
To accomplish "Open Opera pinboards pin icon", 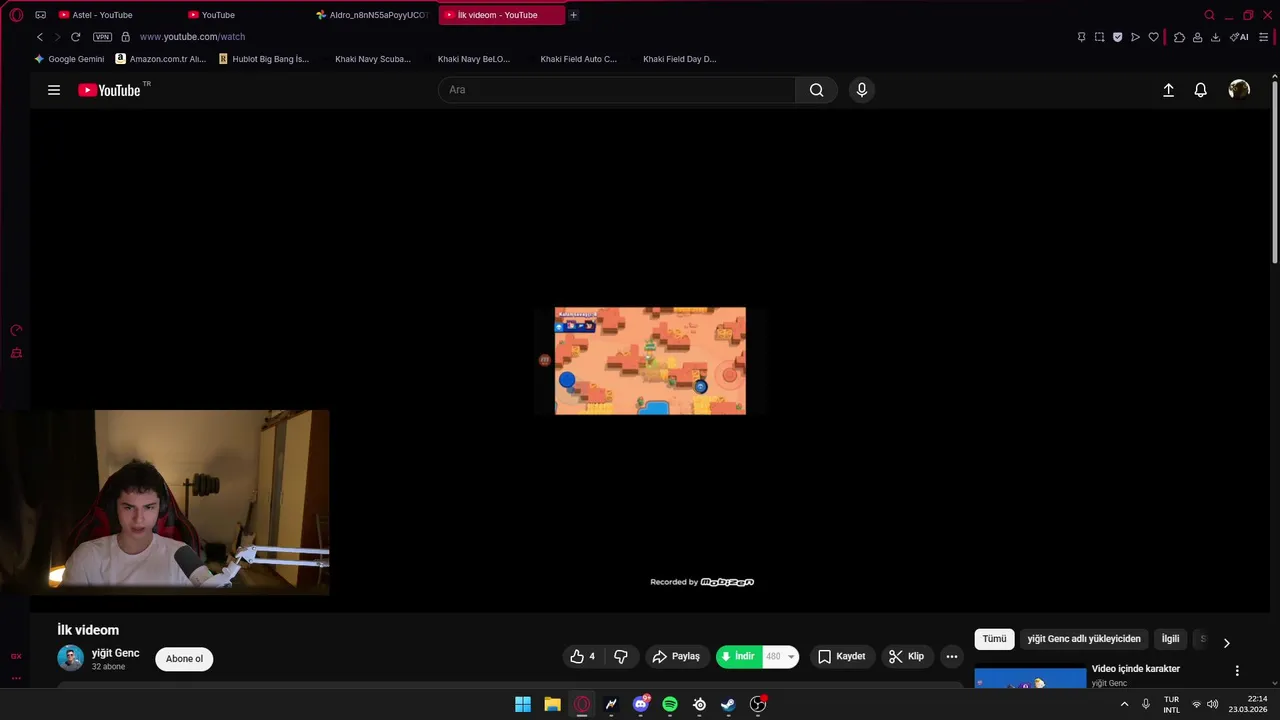I will [x=1081, y=37].
